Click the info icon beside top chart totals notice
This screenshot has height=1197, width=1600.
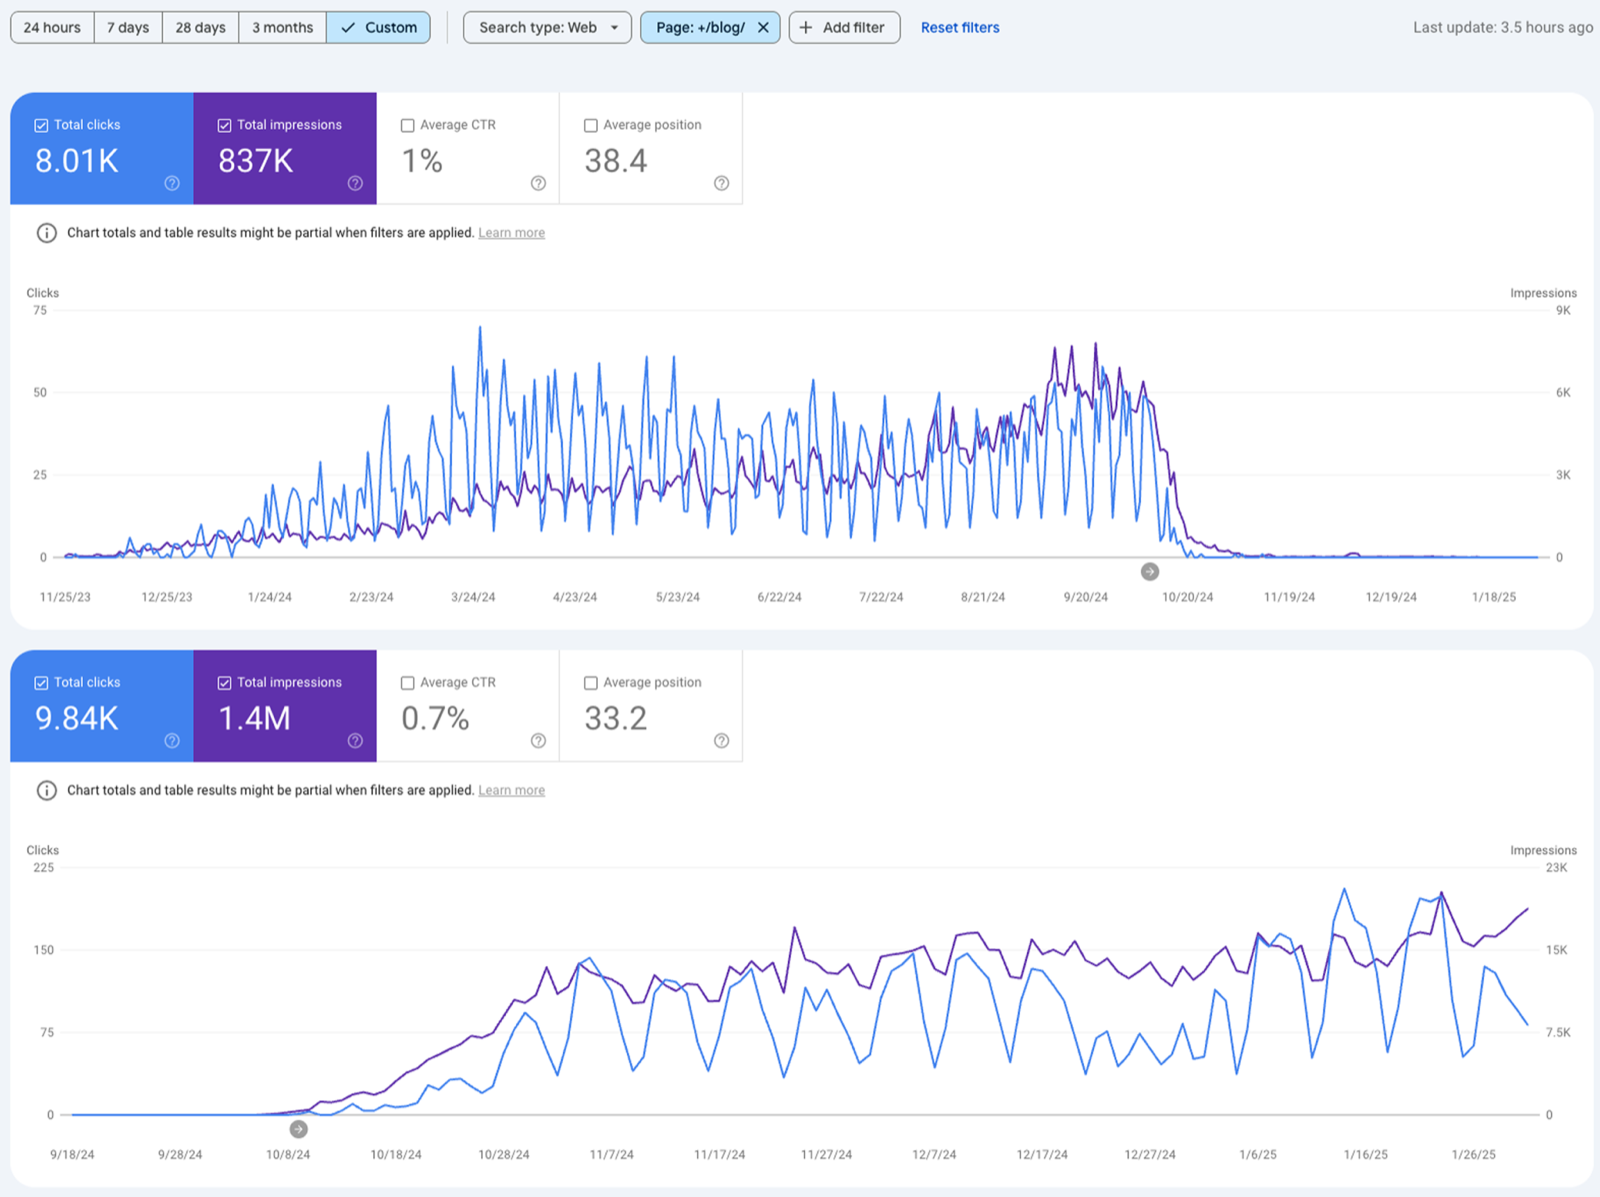click(x=46, y=233)
